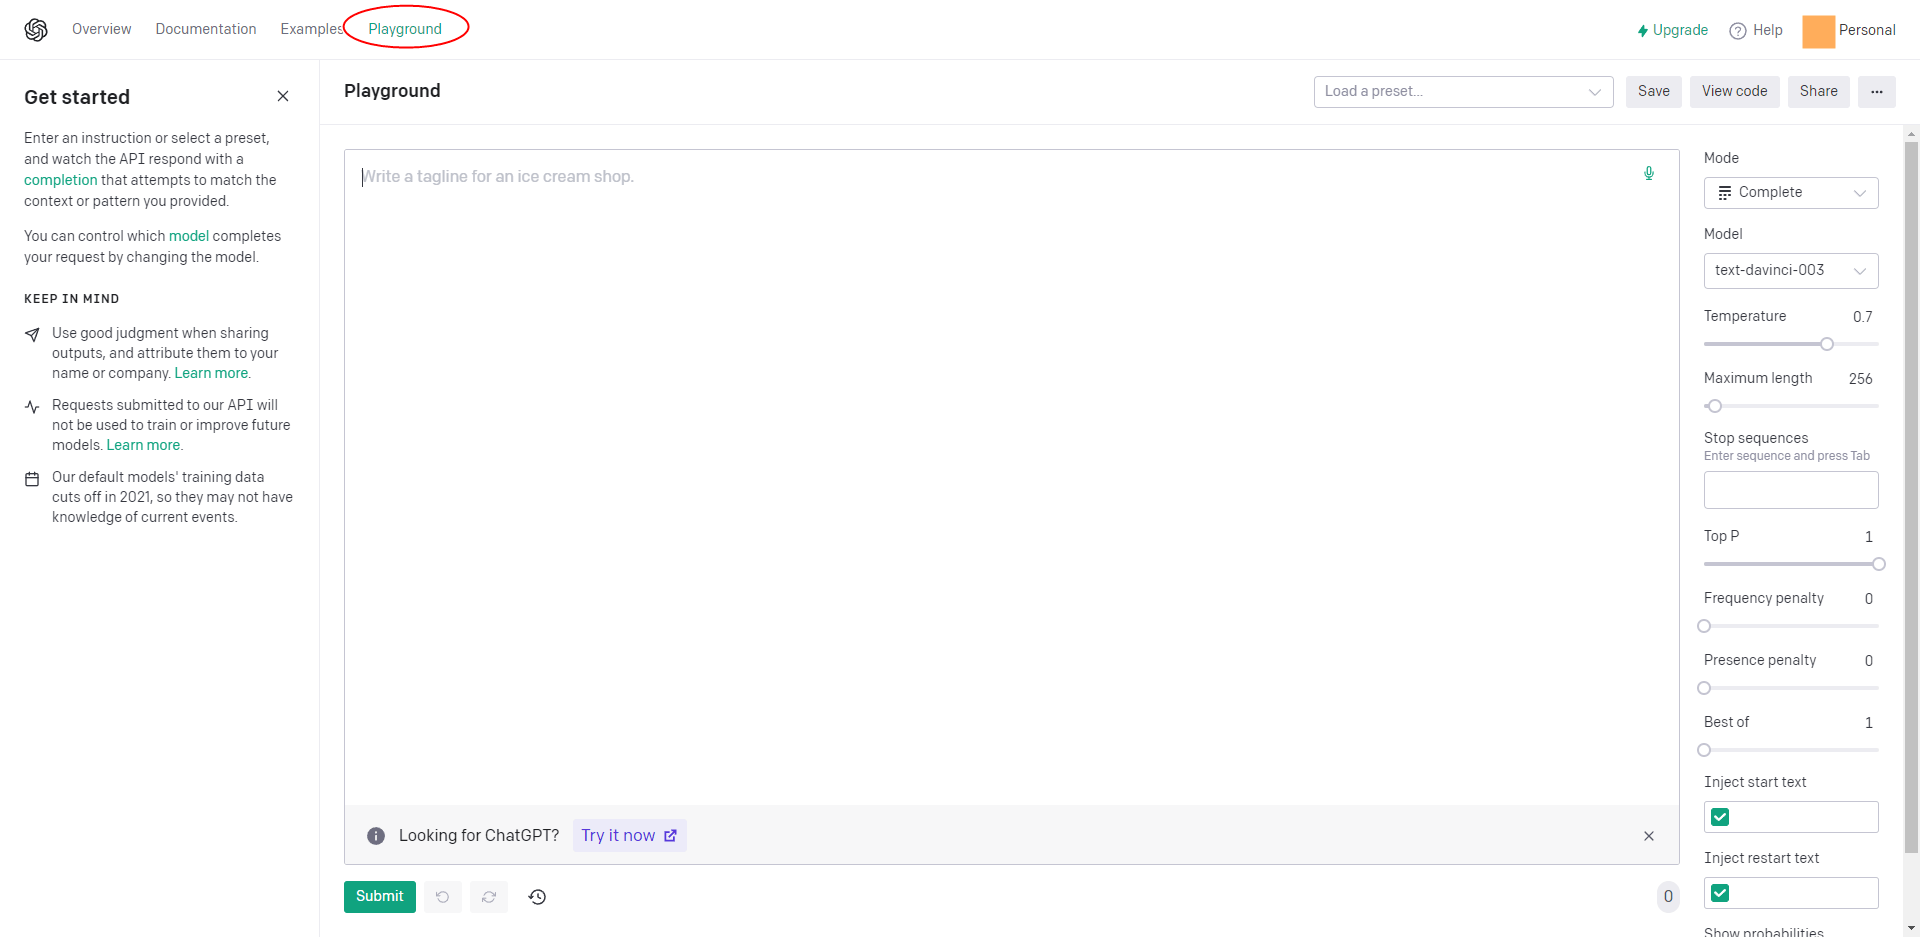This screenshot has height=937, width=1920.
Task: Expand the Load a preset dropdown
Action: [x=1462, y=92]
